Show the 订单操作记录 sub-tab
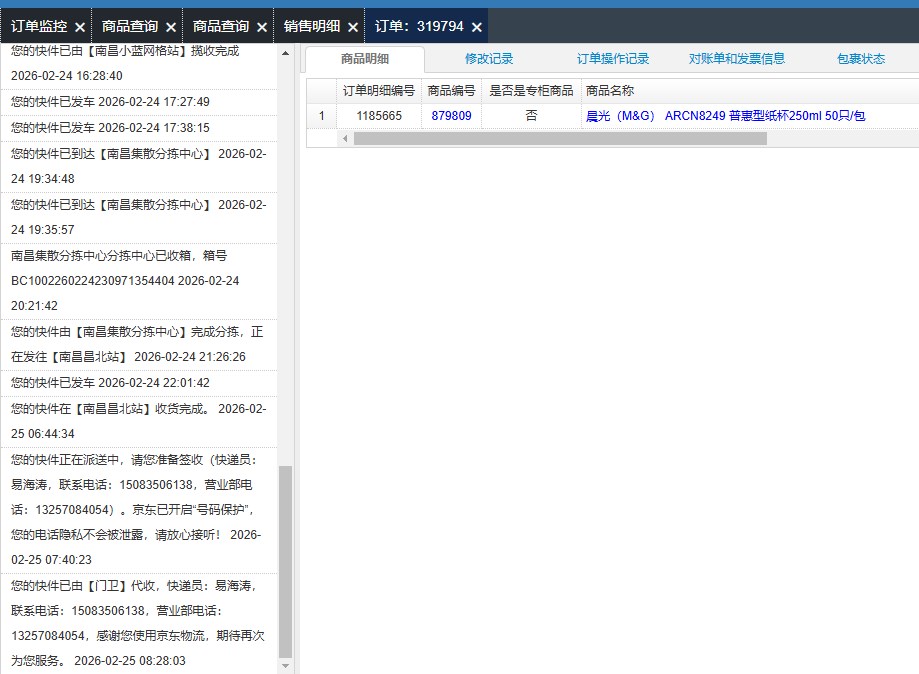Image resolution: width=919 pixels, height=674 pixels. [613, 59]
